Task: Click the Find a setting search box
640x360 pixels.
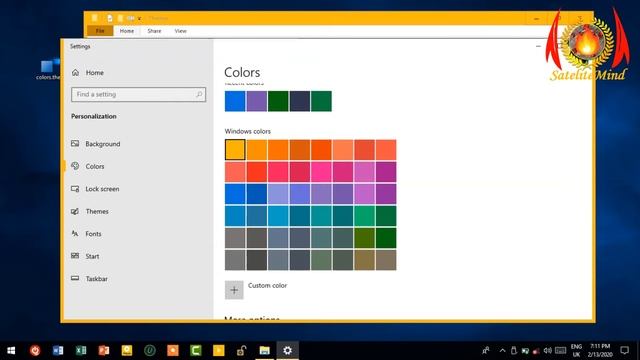Action: pos(138,94)
